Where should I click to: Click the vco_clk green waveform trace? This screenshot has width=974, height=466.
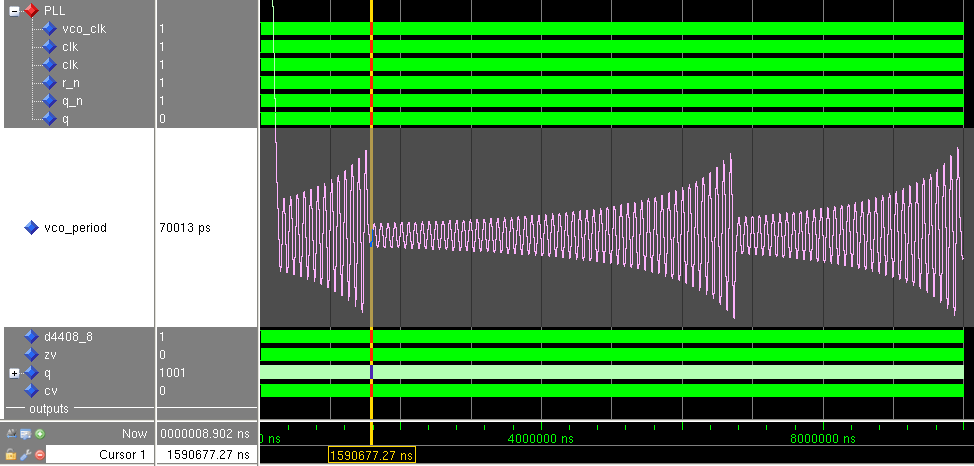612,29
